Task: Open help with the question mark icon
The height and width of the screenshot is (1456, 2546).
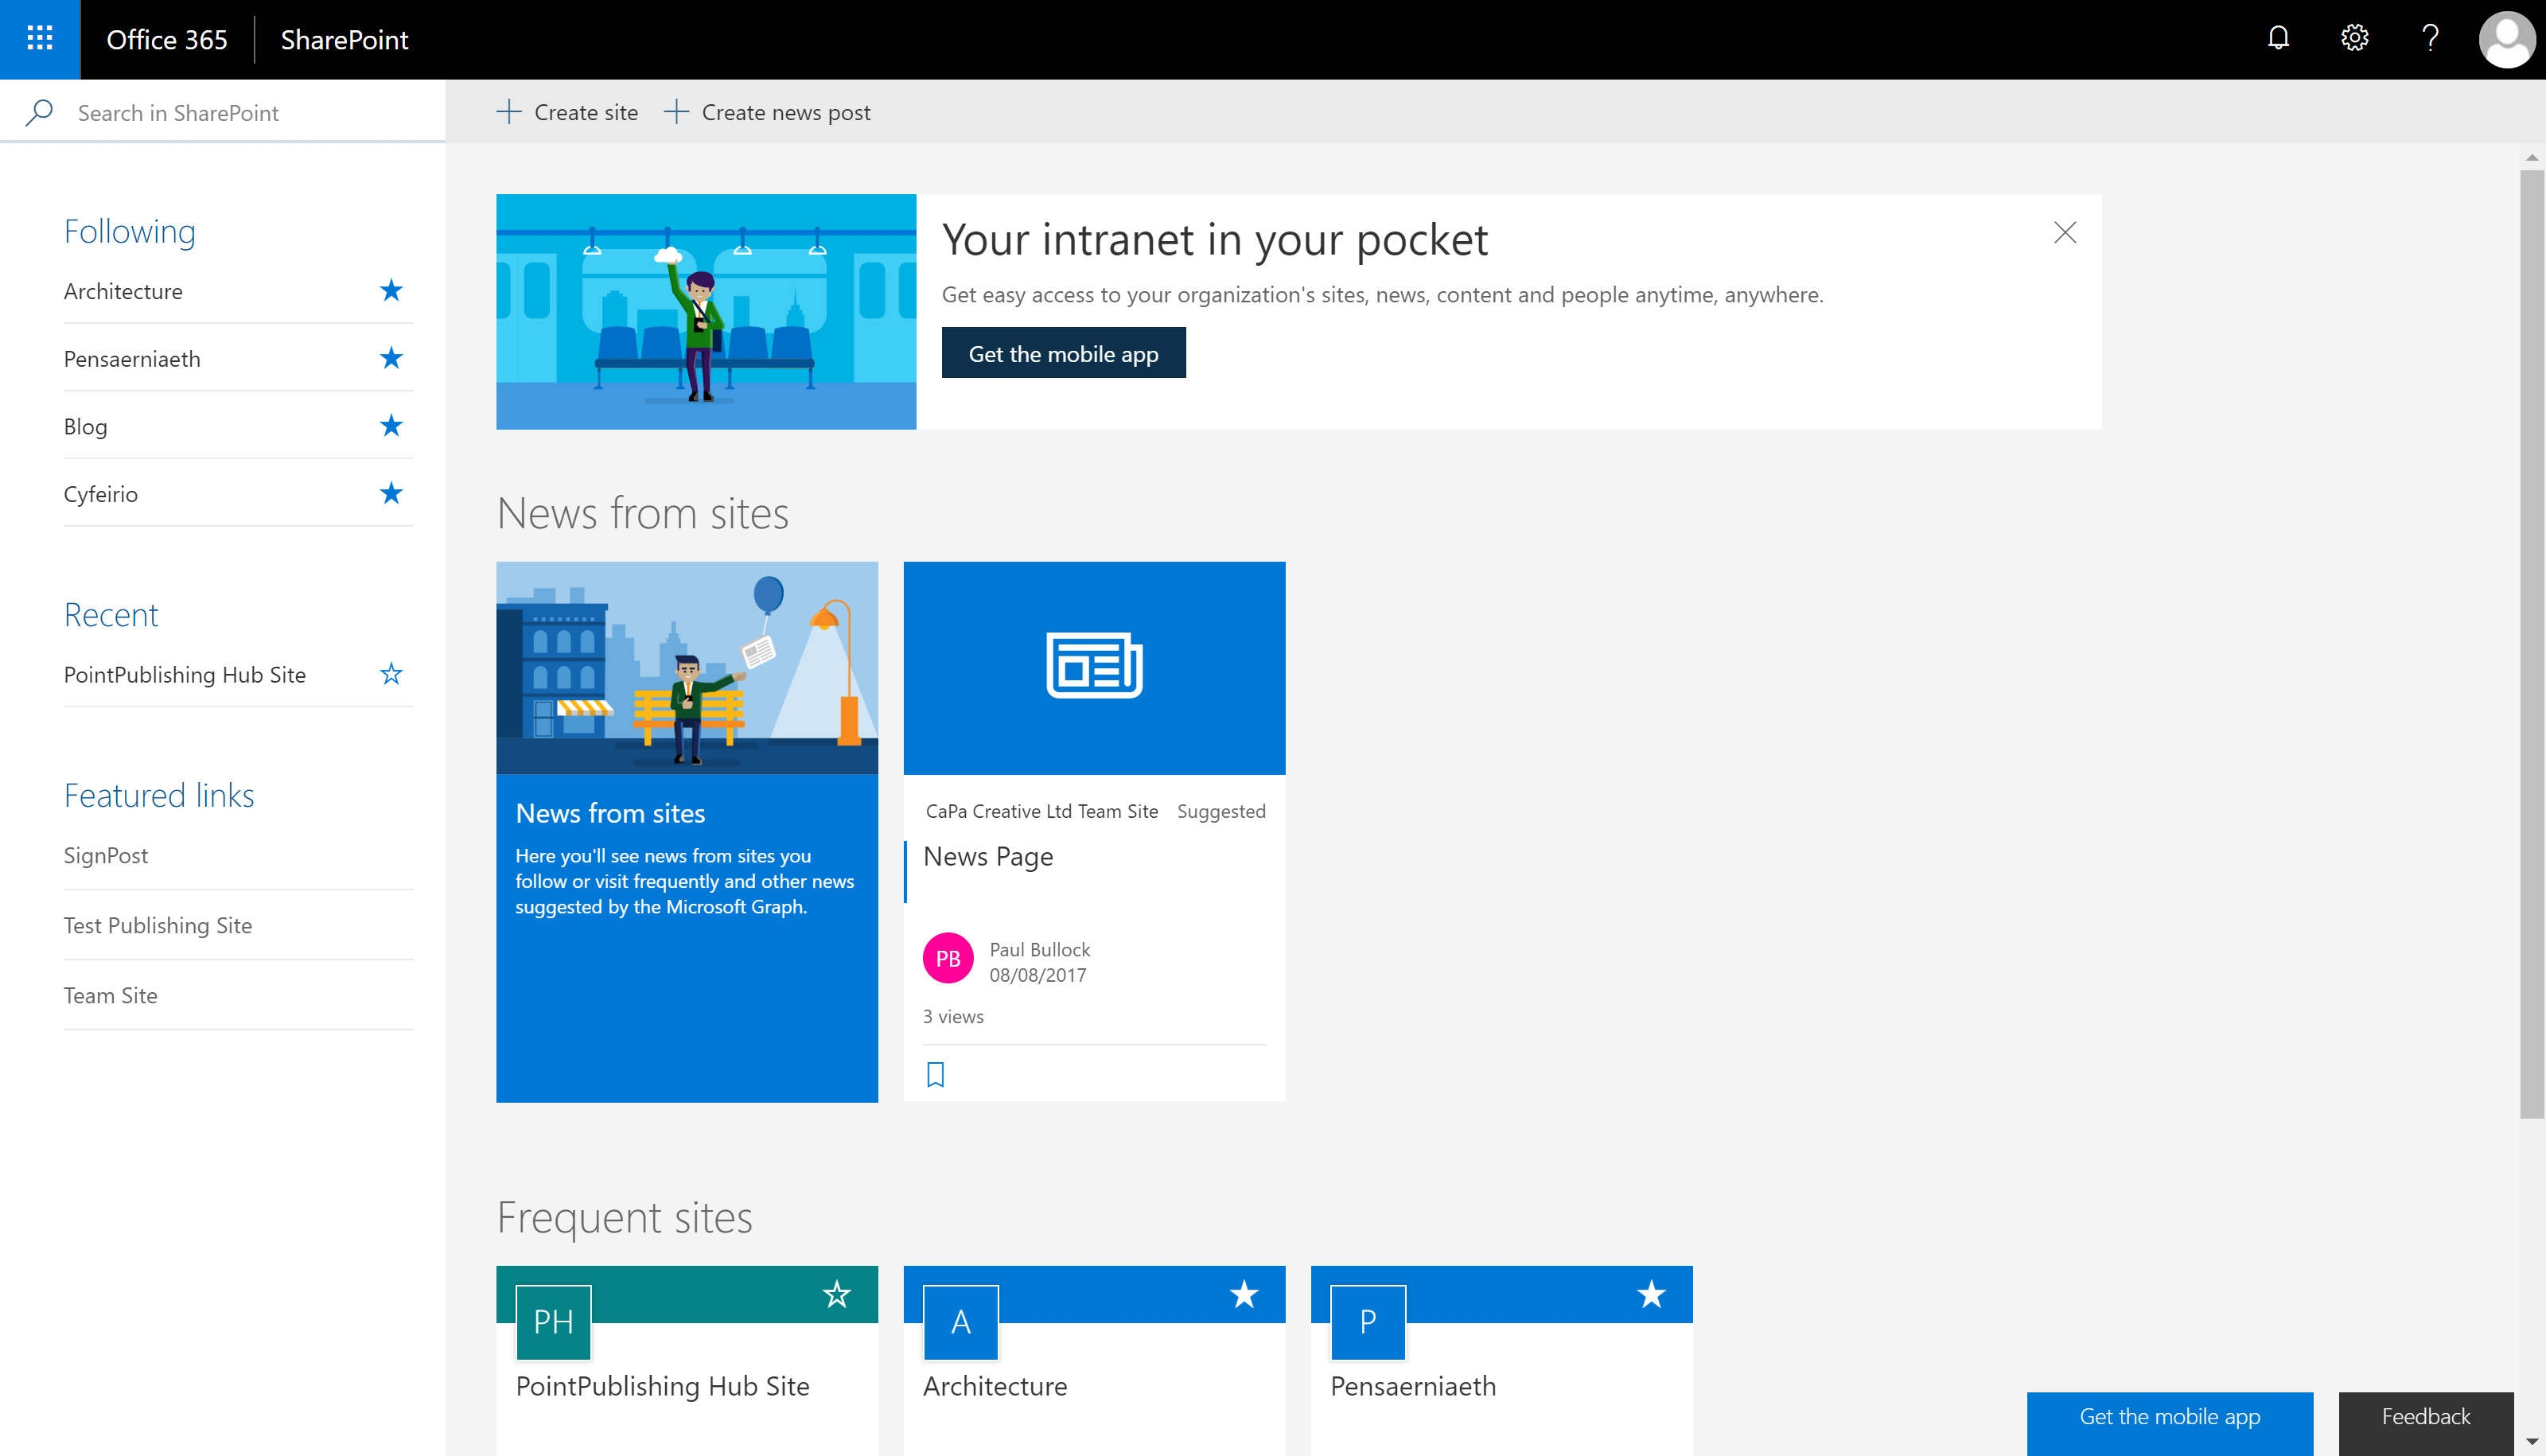Action: [x=2431, y=38]
